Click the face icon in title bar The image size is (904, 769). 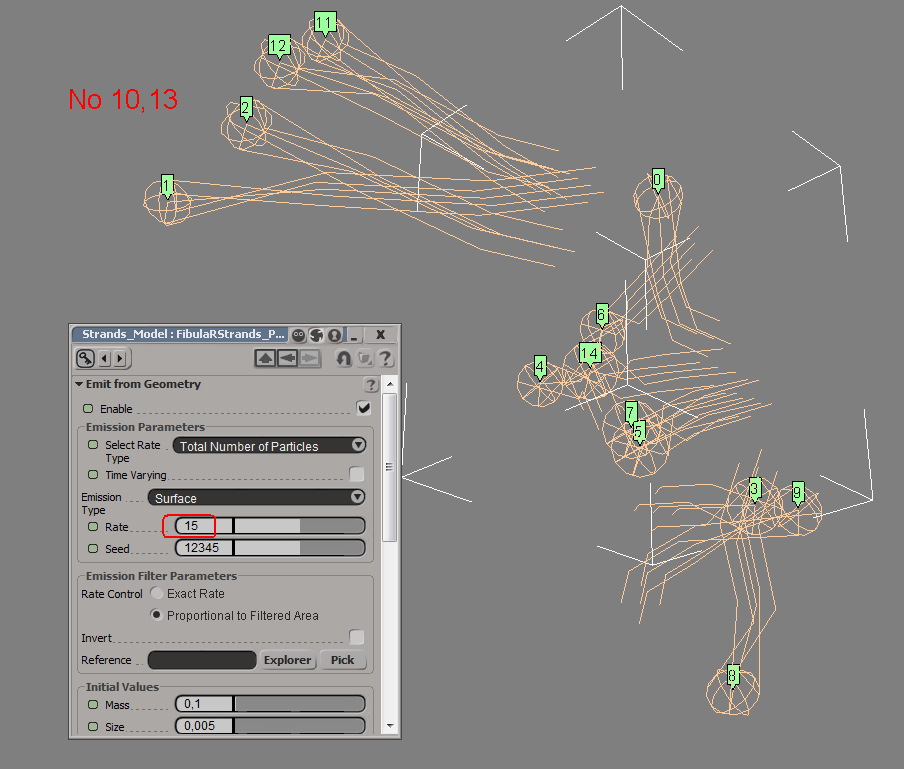[x=299, y=335]
